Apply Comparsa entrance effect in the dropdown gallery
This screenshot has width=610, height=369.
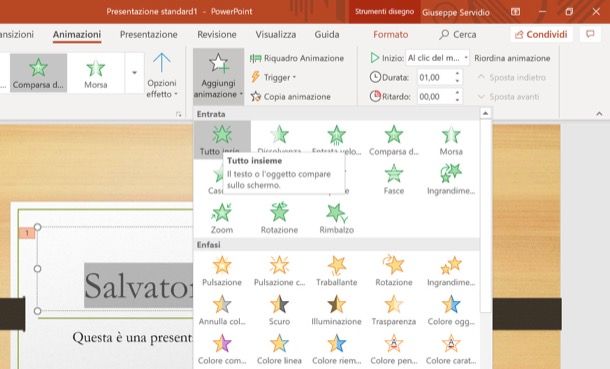coord(394,139)
